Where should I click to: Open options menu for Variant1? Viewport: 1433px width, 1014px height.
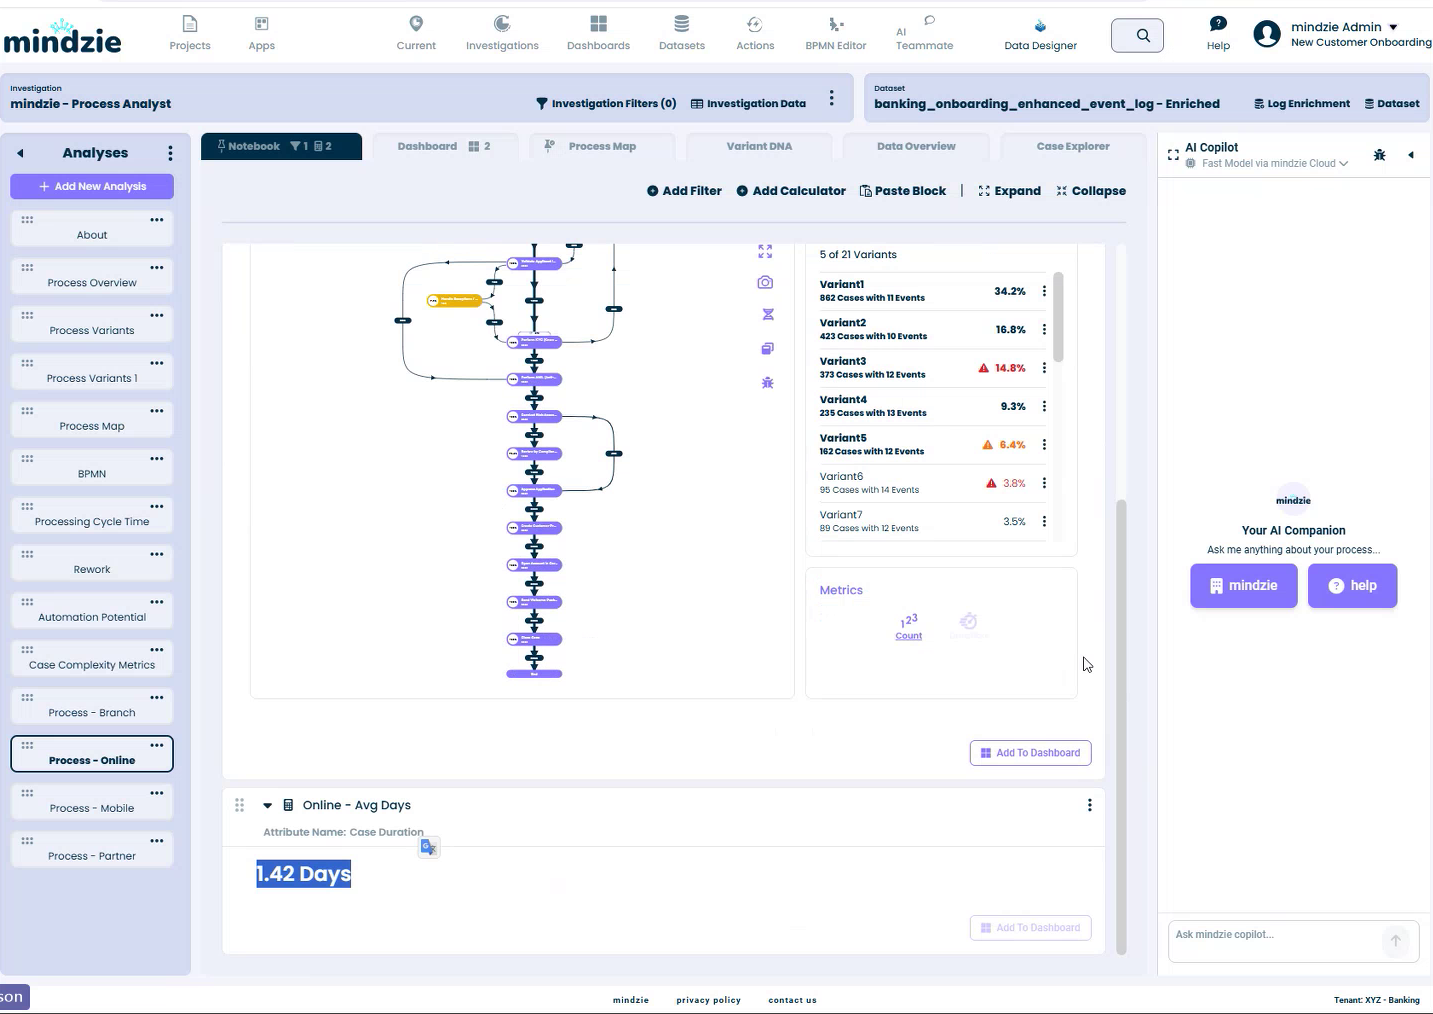click(x=1044, y=291)
